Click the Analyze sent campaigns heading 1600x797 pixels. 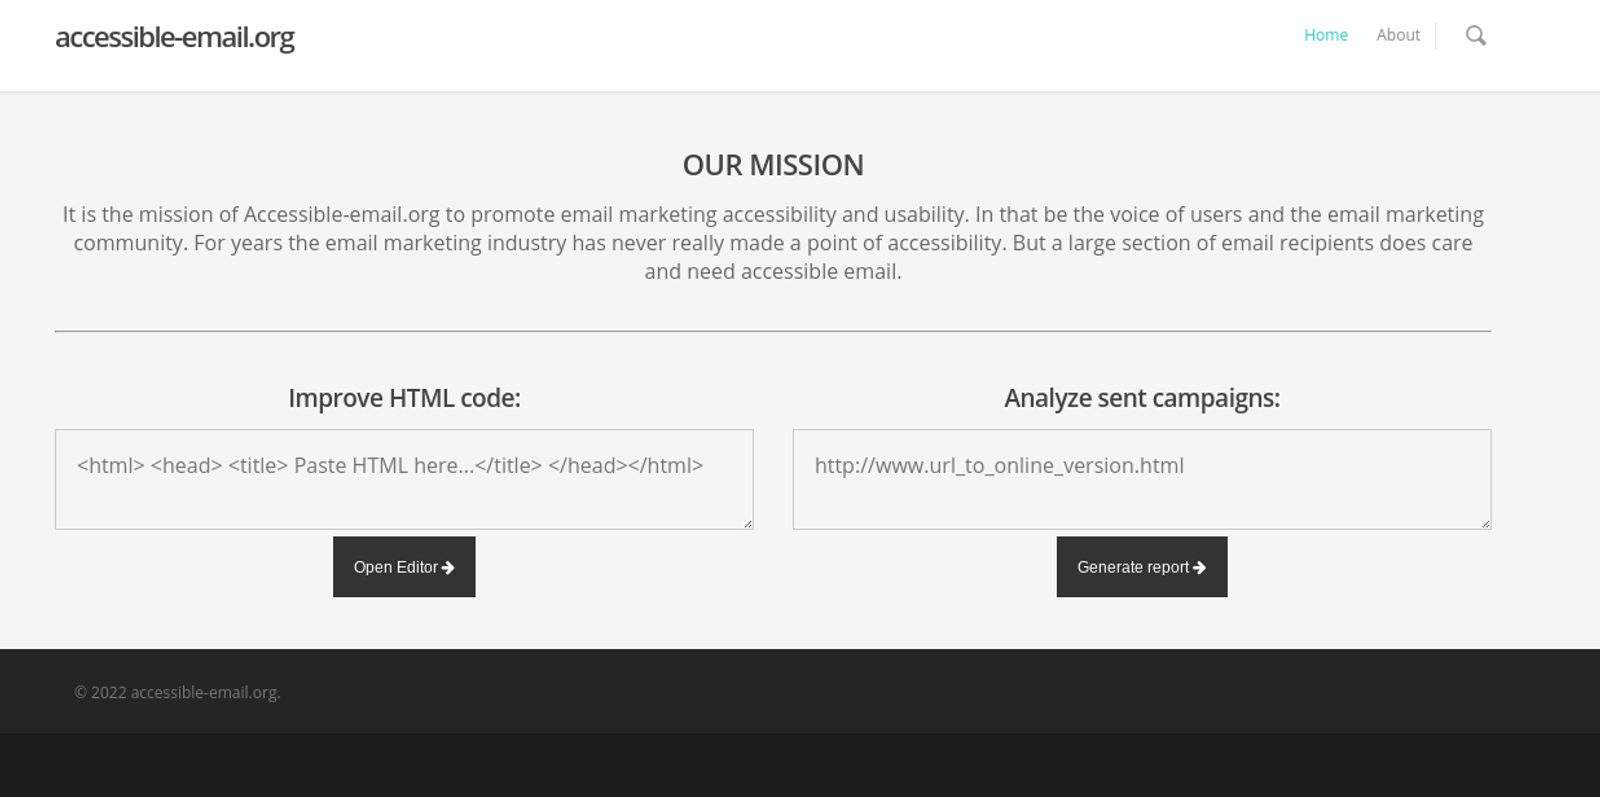click(1143, 397)
